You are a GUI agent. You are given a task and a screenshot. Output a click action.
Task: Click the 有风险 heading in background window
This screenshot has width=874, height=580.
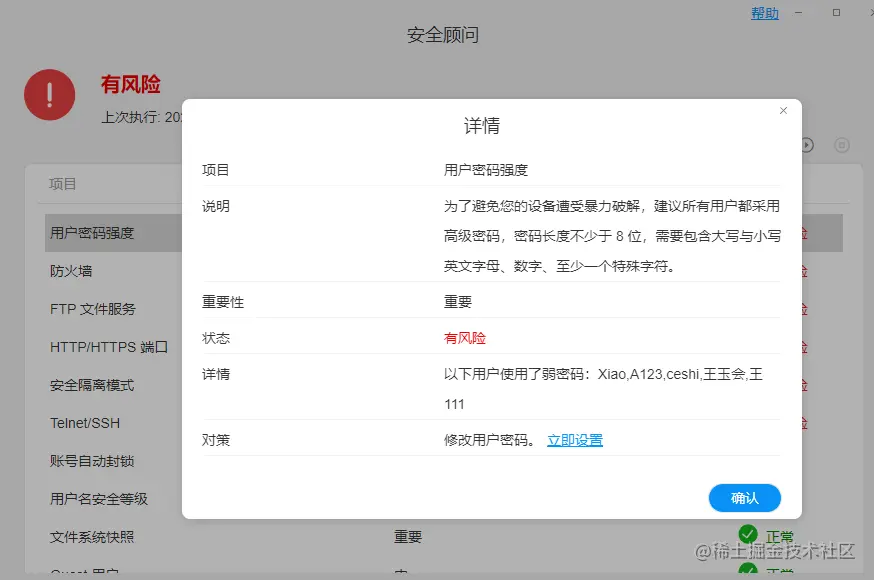pyautogui.click(x=130, y=84)
